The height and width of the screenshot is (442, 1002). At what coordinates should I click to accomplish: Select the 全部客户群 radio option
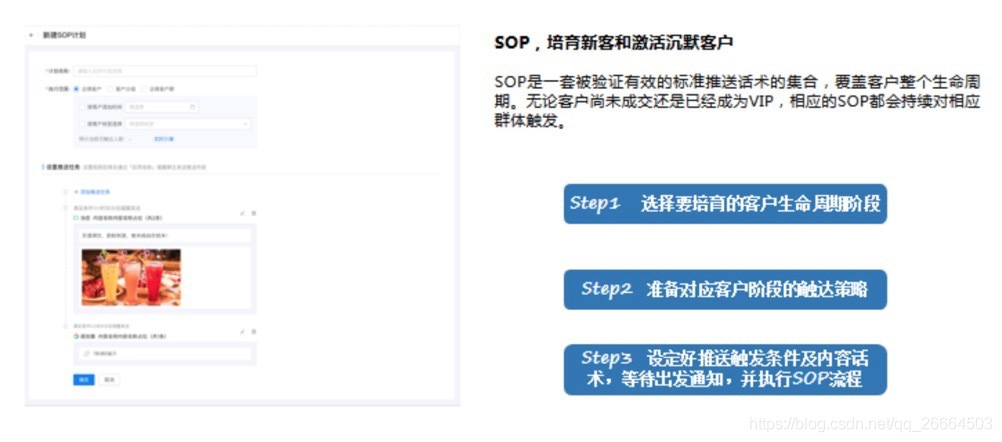(x=142, y=88)
